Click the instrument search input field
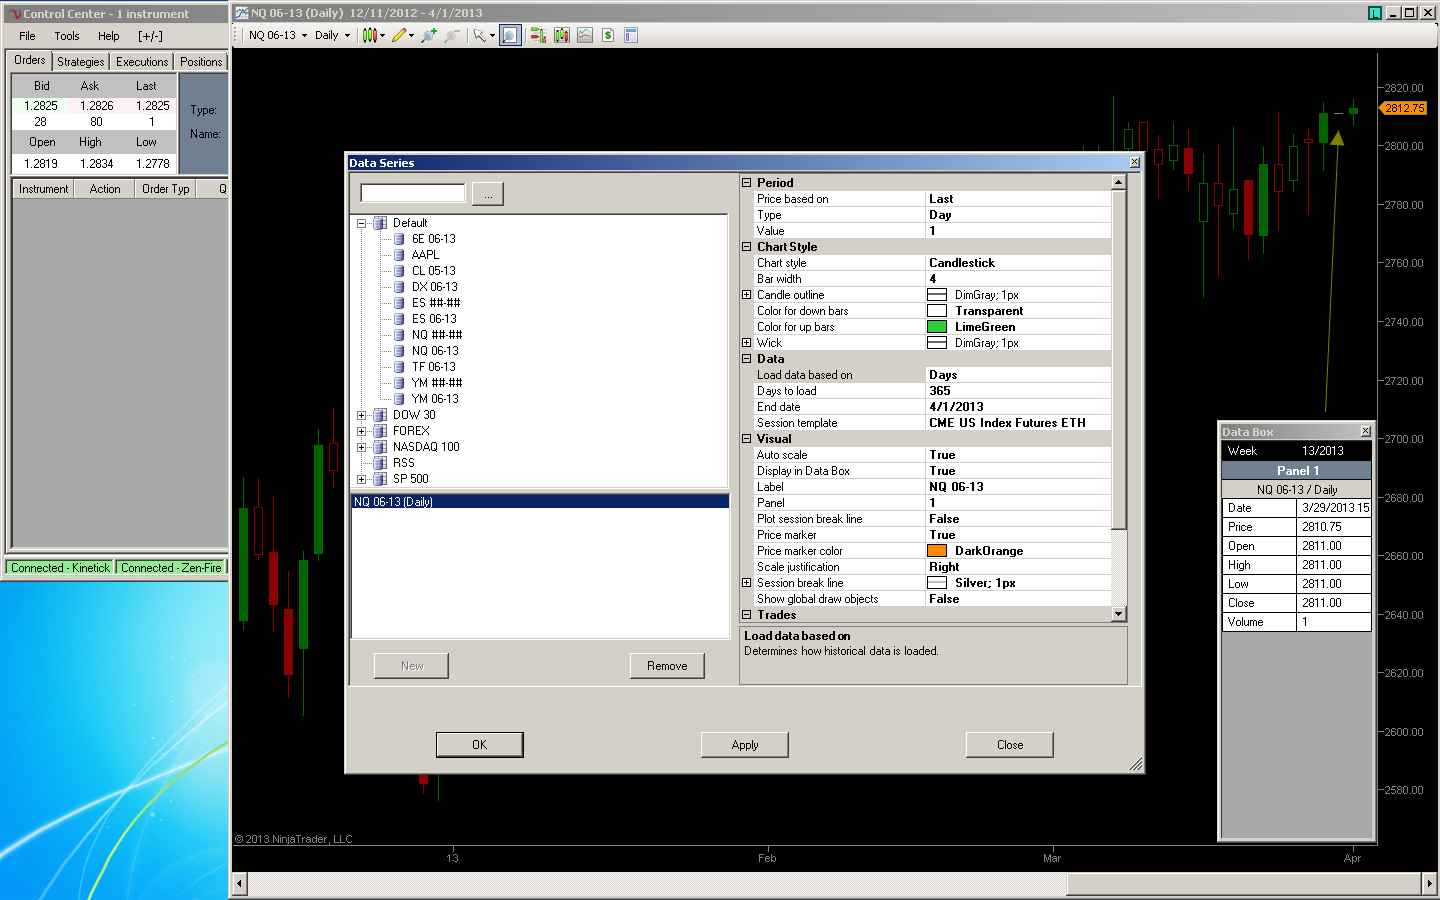 (413, 193)
